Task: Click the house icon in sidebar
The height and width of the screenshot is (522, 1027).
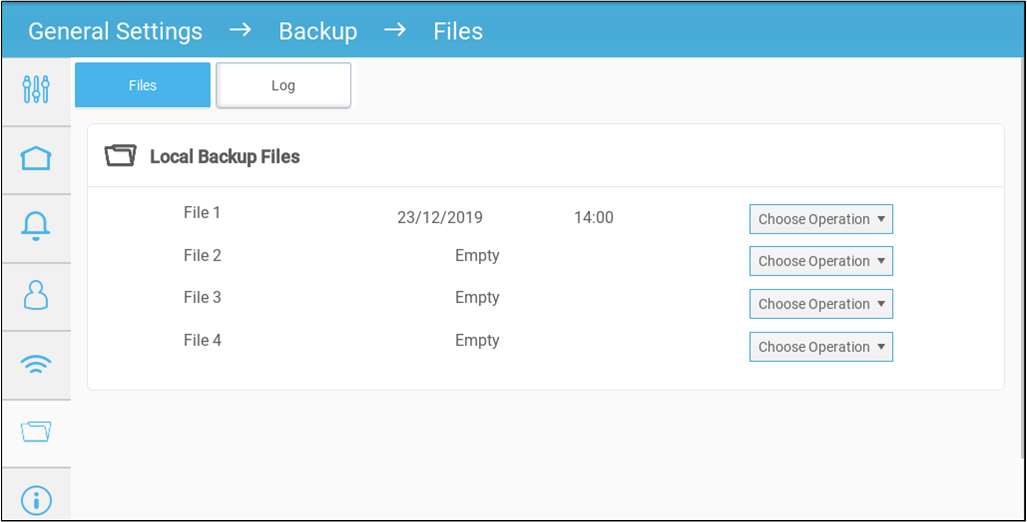Action: (x=36, y=159)
